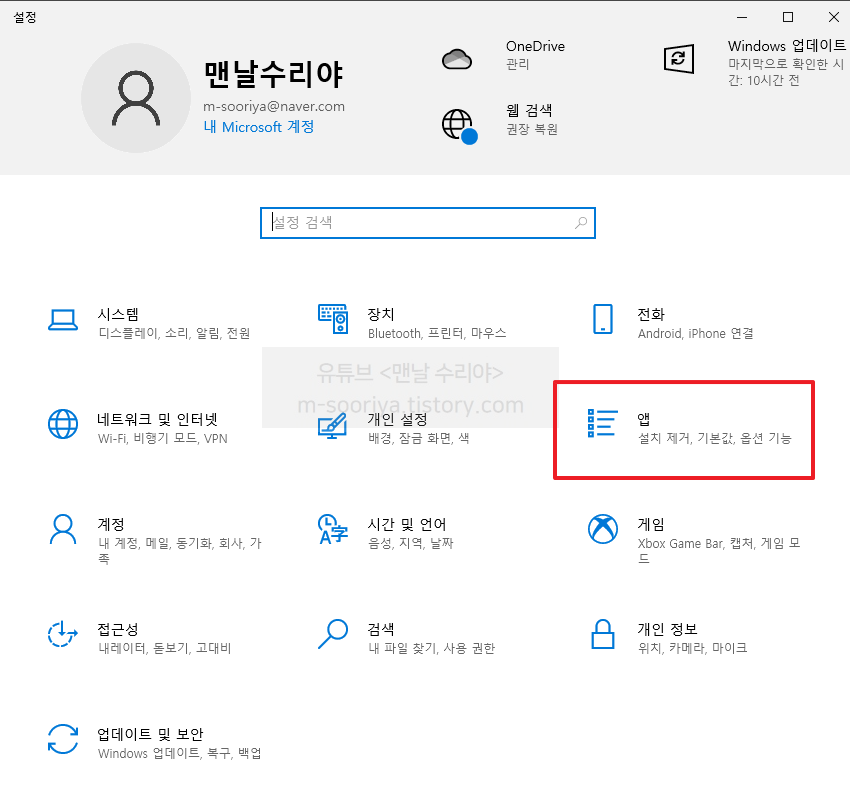The width and height of the screenshot is (850, 809).
Task: Click the OneDrive header label
Action: [536, 46]
